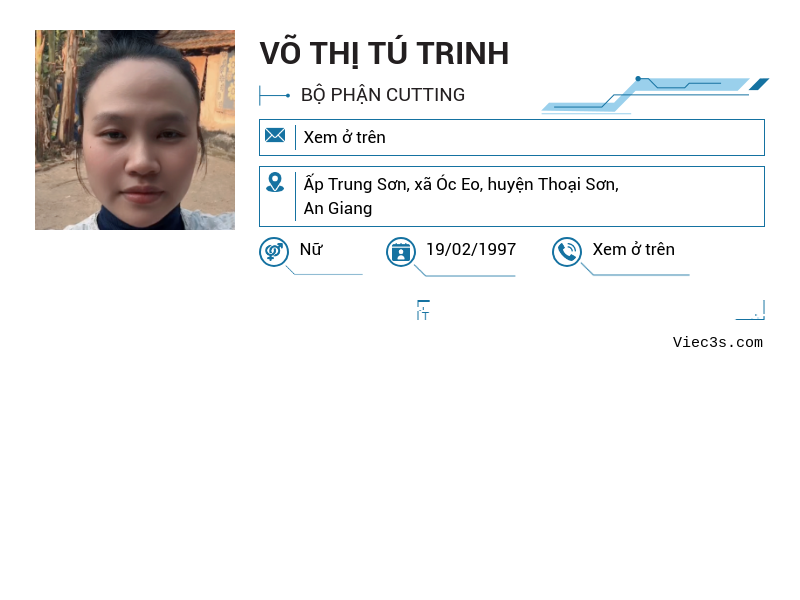Screen dimensions: 800x600
Task: Click the small faded icon below the contact row
Action: coord(423,310)
